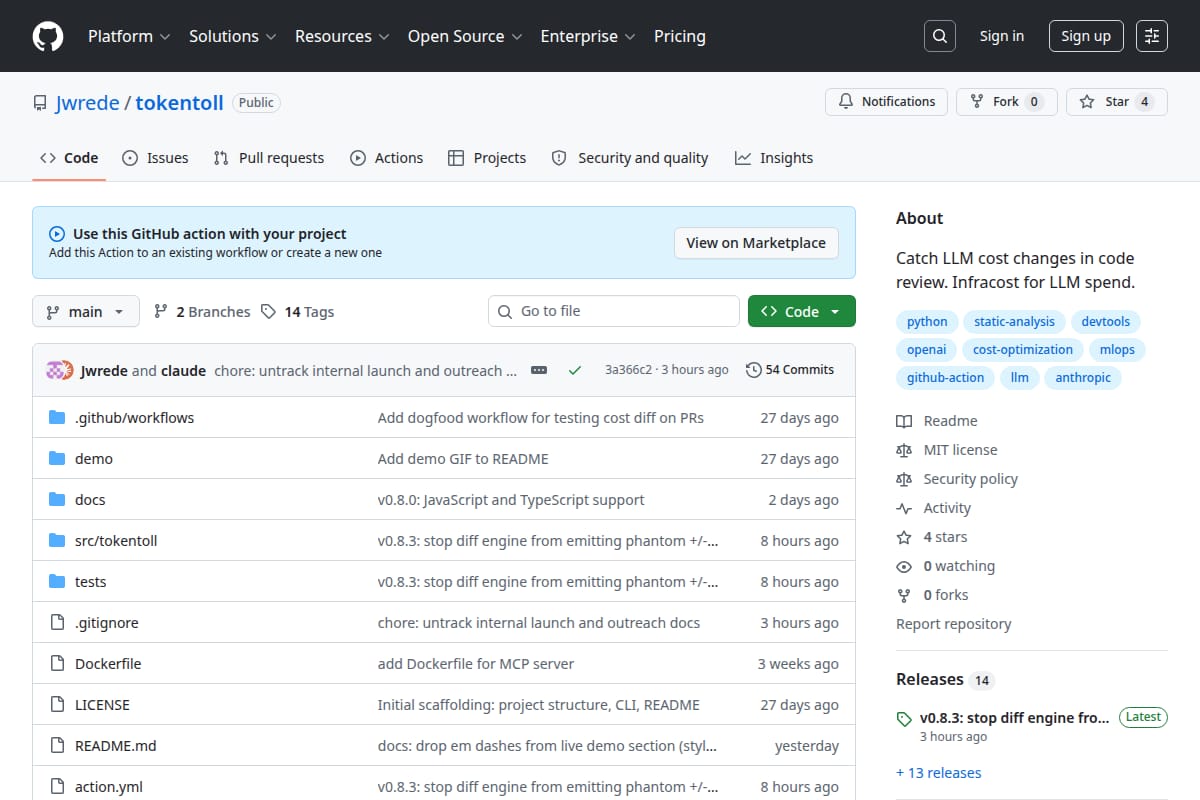The height and width of the screenshot is (800, 1200).
Task: Open commit hash 3a366c2
Action: pos(628,370)
